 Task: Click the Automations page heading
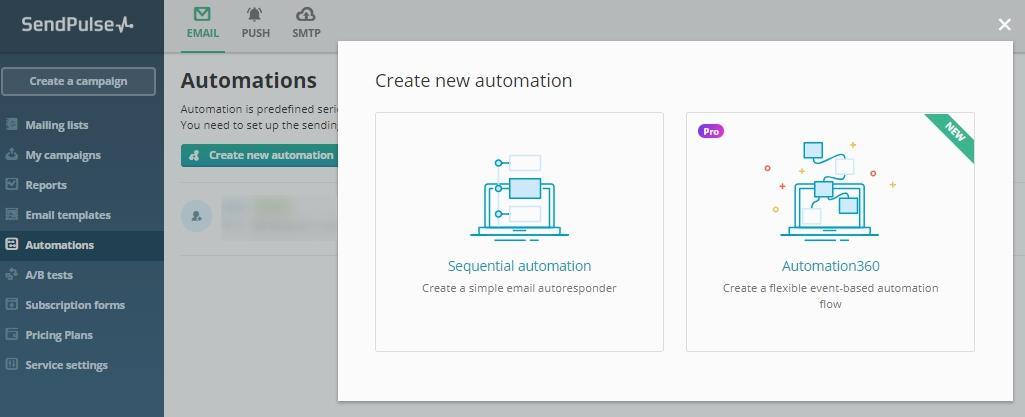pos(248,80)
